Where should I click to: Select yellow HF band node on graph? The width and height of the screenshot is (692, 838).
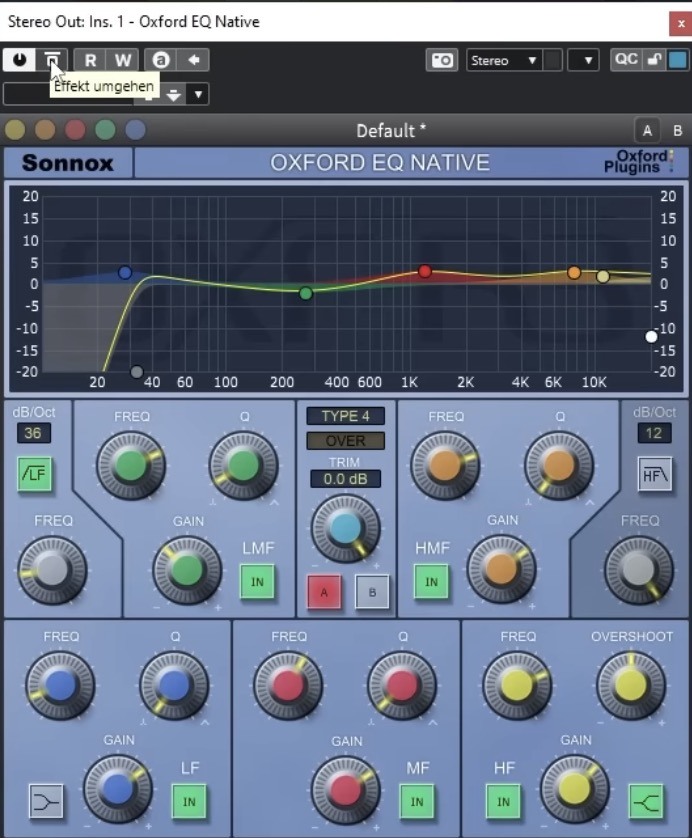pos(603,276)
